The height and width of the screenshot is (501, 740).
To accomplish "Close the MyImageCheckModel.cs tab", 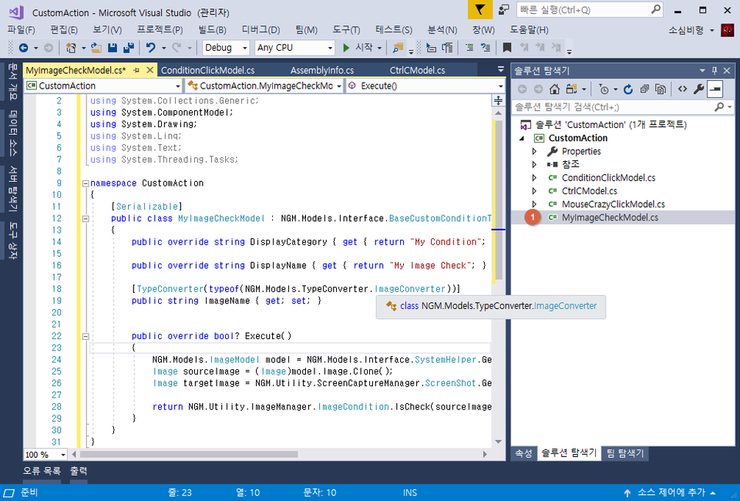I will [150, 70].
